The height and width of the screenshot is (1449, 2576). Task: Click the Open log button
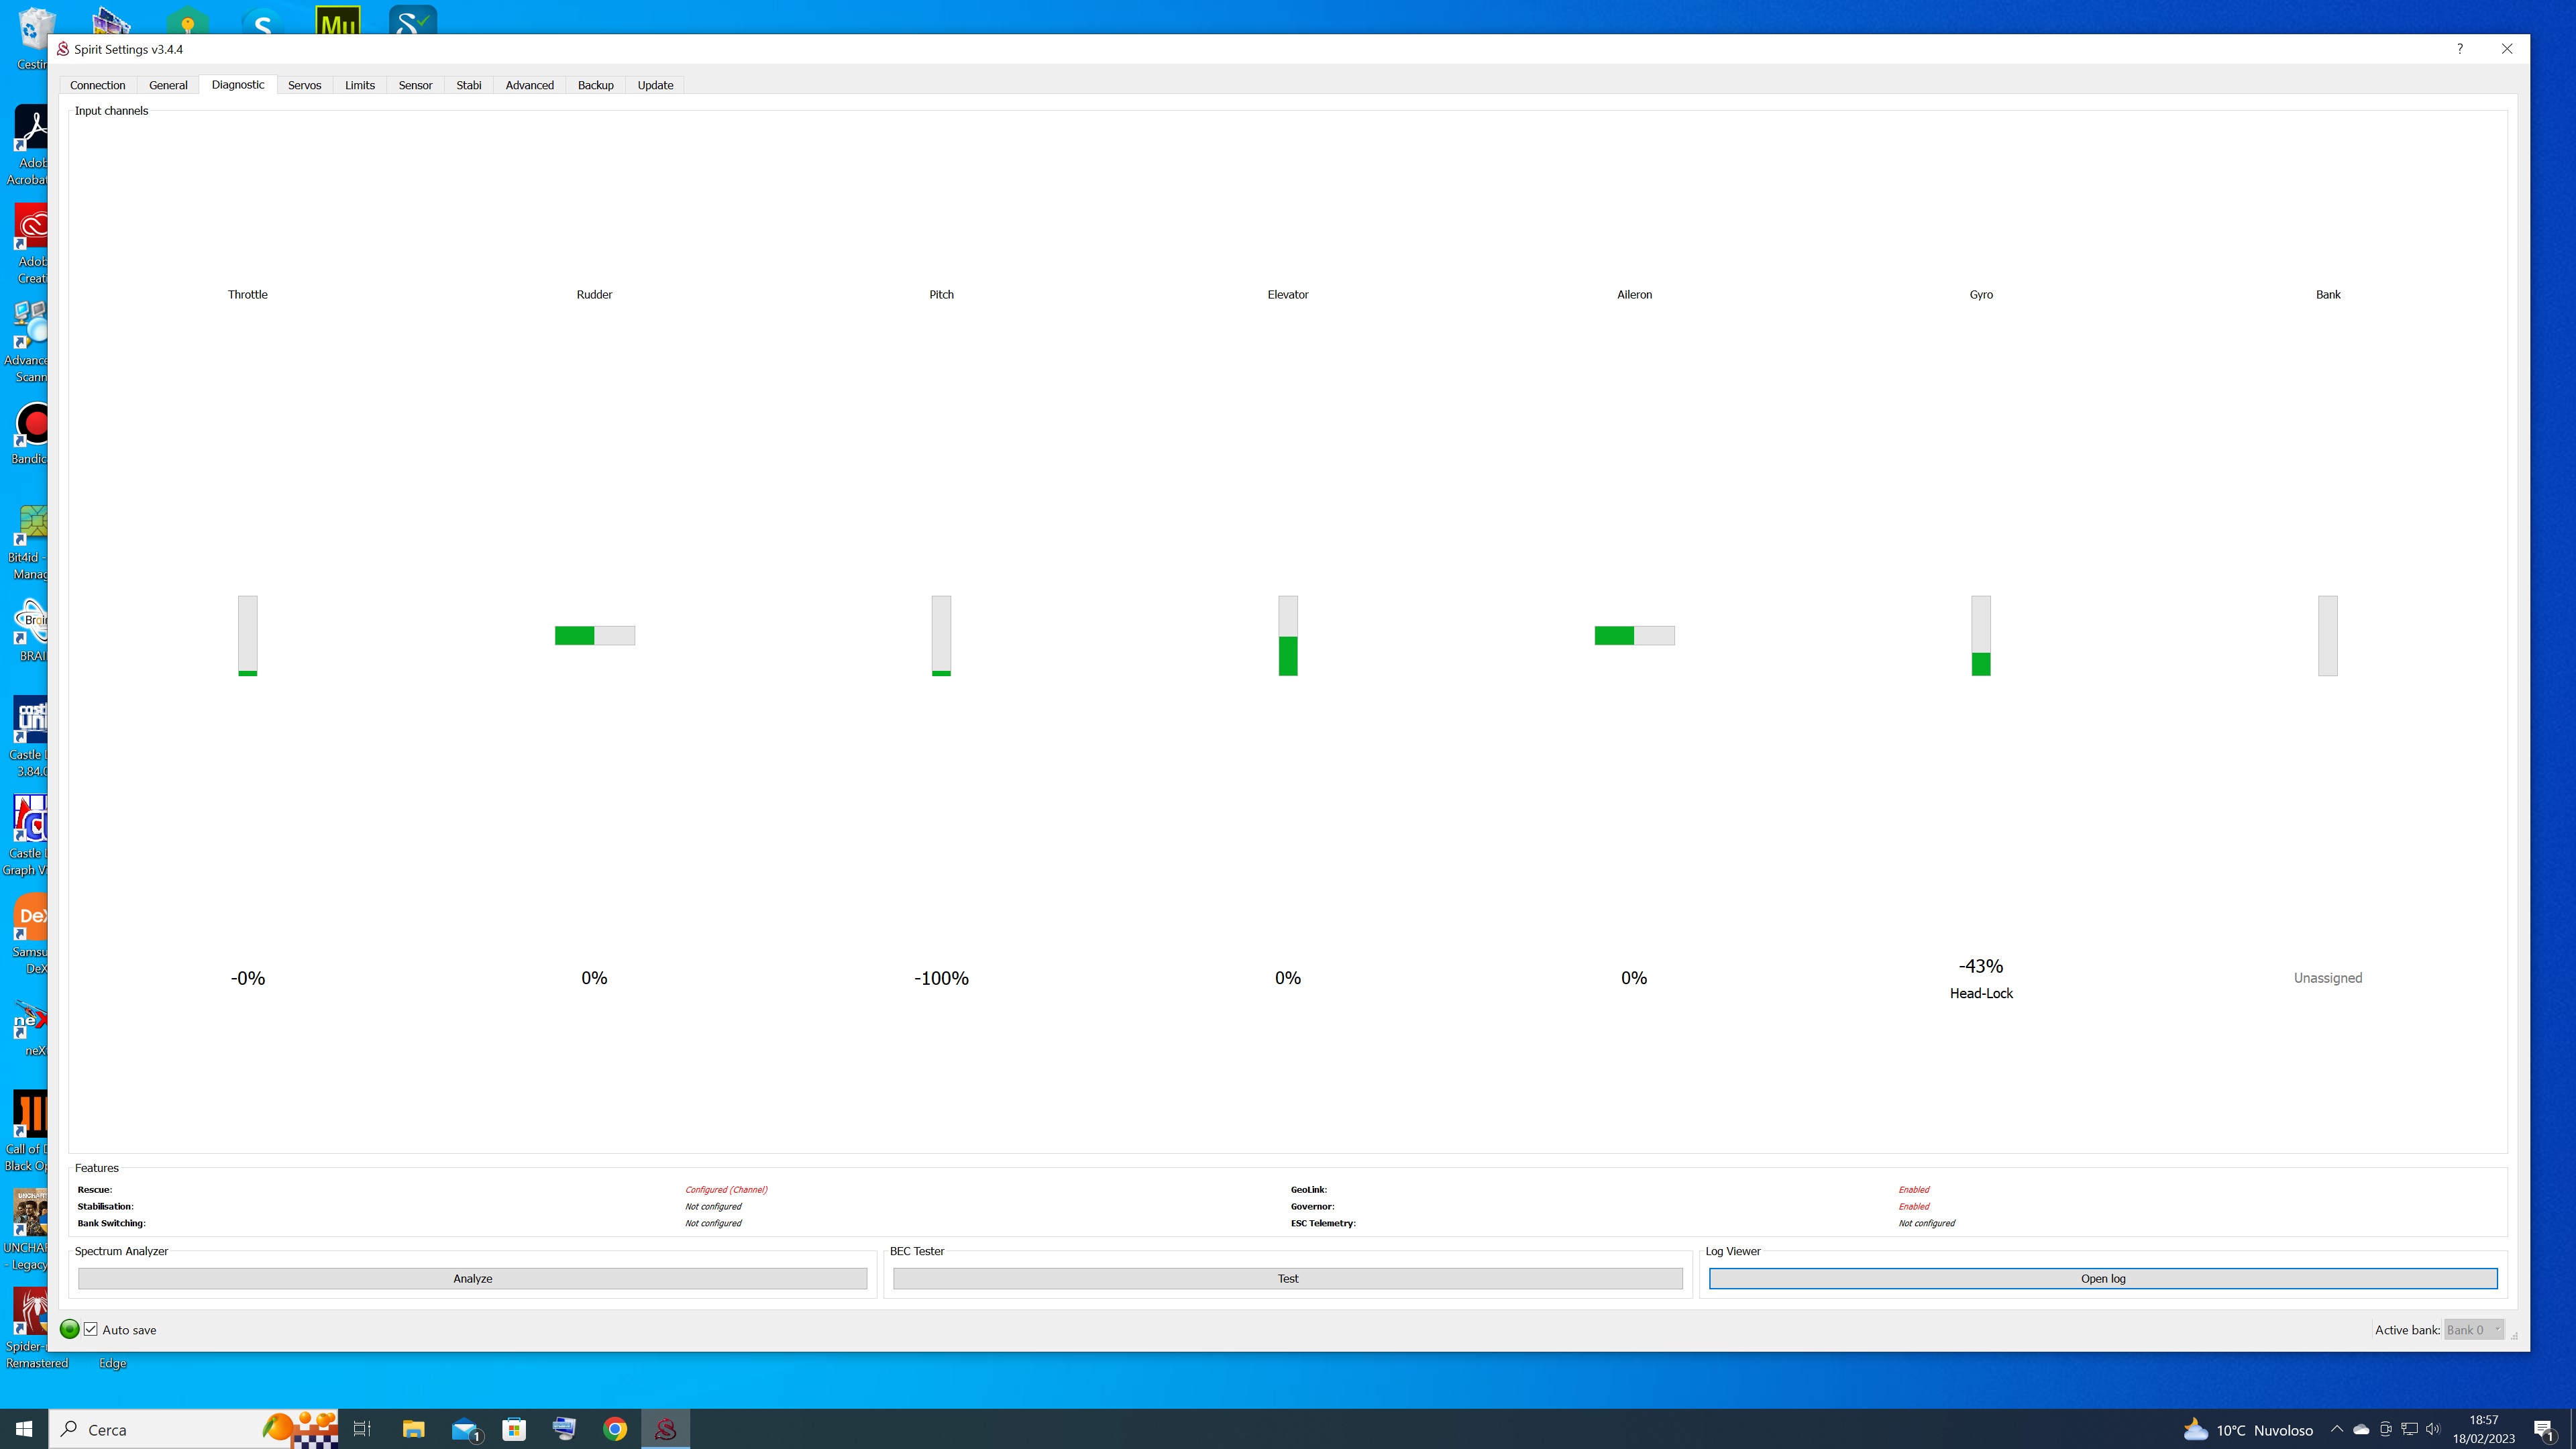[2102, 1278]
